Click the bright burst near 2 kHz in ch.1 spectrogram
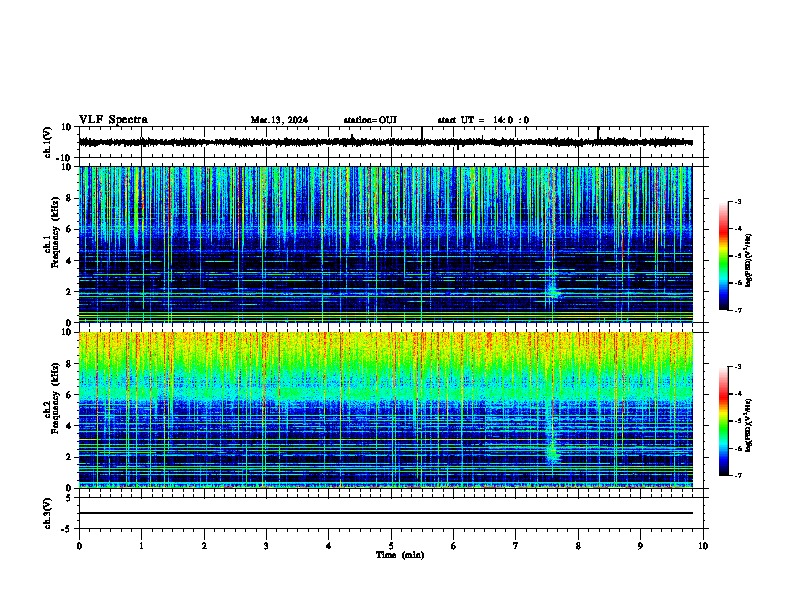The width and height of the screenshot is (792, 612). pyautogui.click(x=553, y=291)
